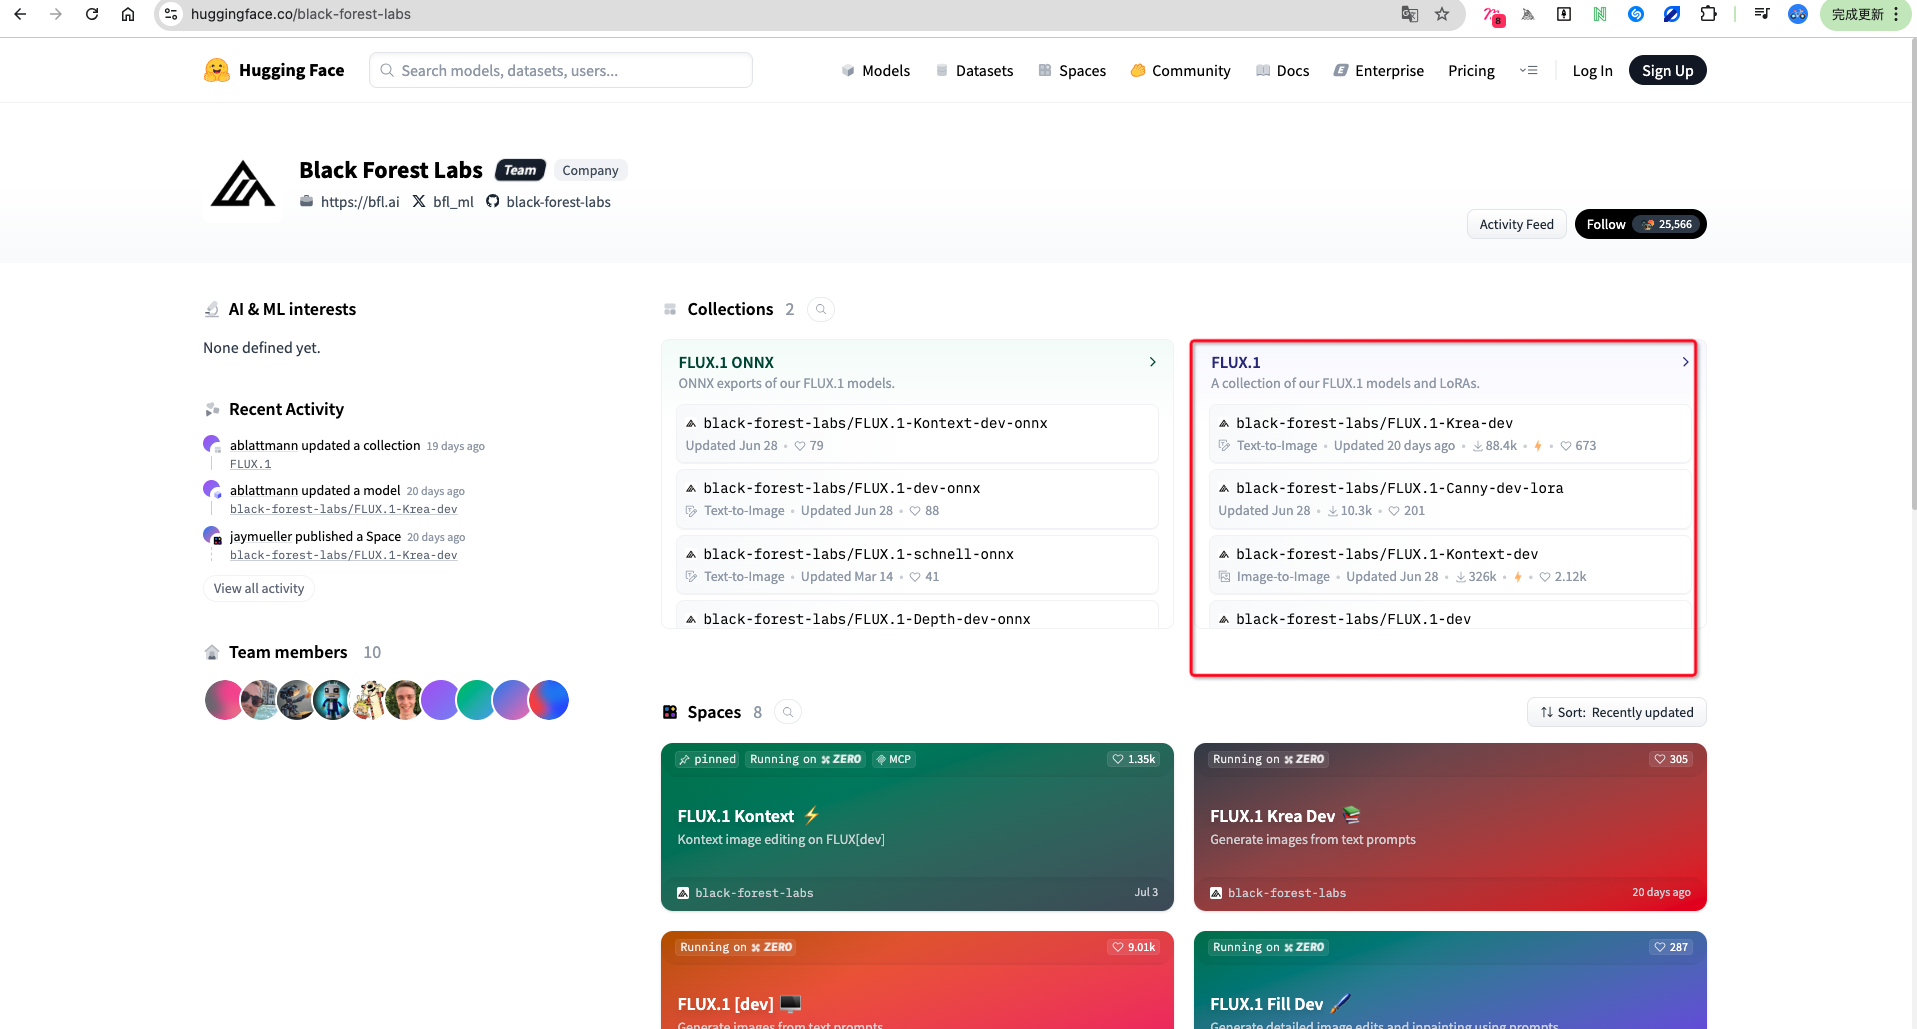Click the browser address bar URL
Image resolution: width=1917 pixels, height=1029 pixels.
tap(301, 14)
